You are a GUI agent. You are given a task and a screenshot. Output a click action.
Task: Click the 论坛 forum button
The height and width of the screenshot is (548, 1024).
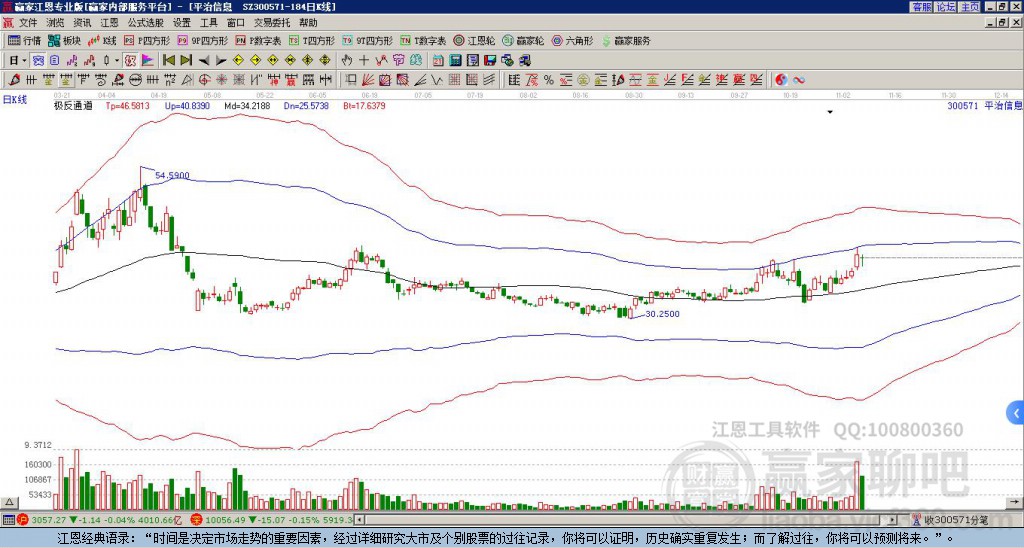pos(945,7)
